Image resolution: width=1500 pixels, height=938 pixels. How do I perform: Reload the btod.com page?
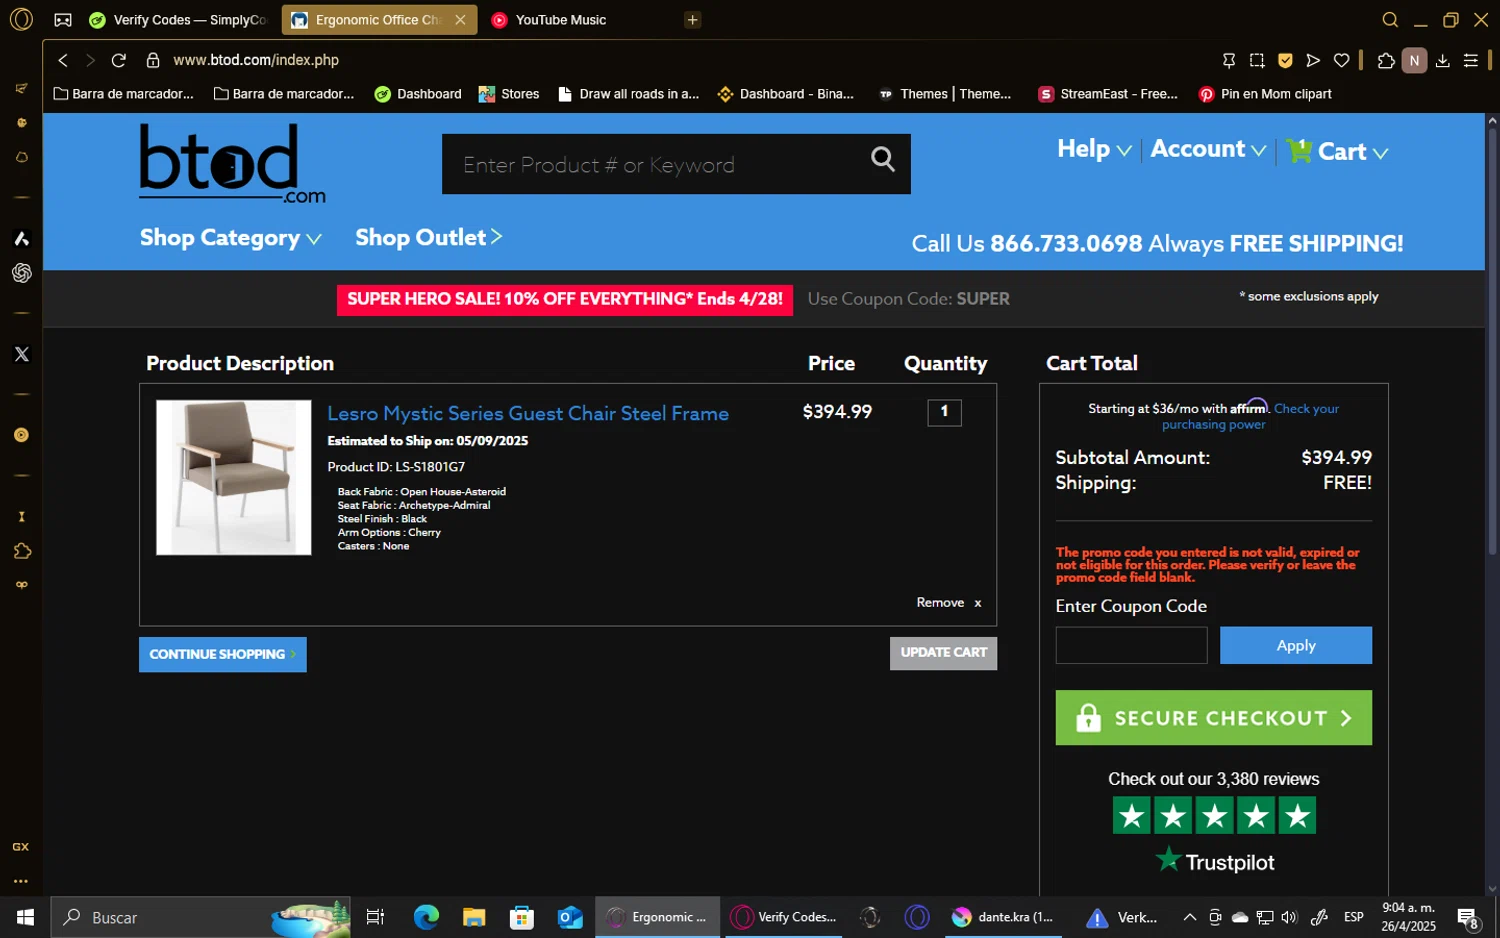[x=118, y=60]
